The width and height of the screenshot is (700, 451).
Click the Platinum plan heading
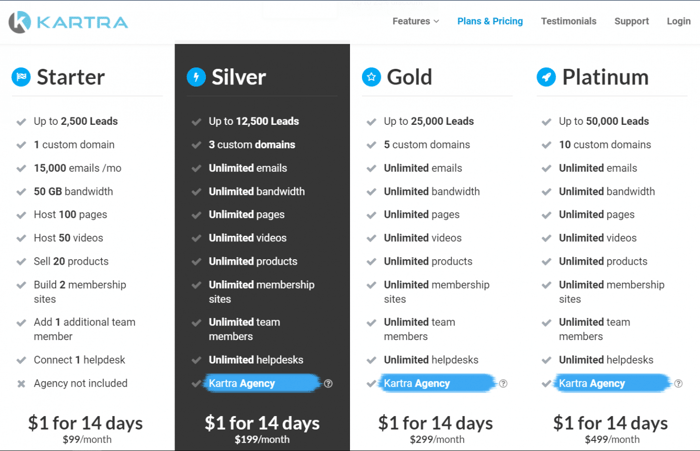pos(605,77)
